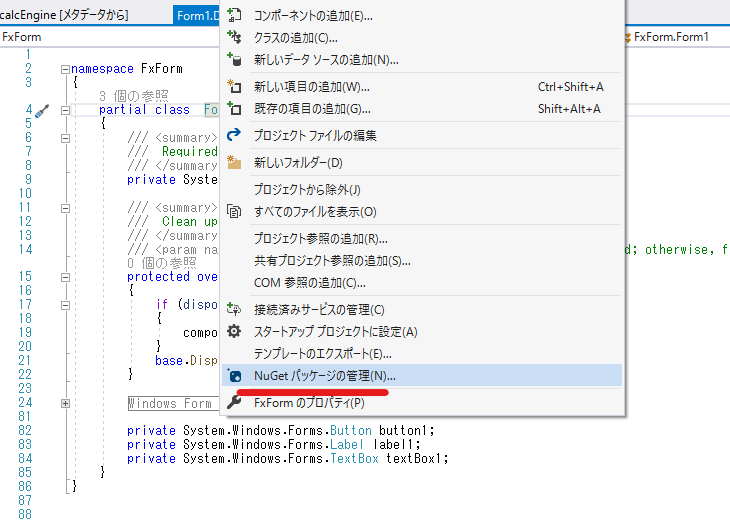The height and width of the screenshot is (525, 730).
Task: Click the new item icon beside 新しい項目の追加
Action: pos(234,86)
